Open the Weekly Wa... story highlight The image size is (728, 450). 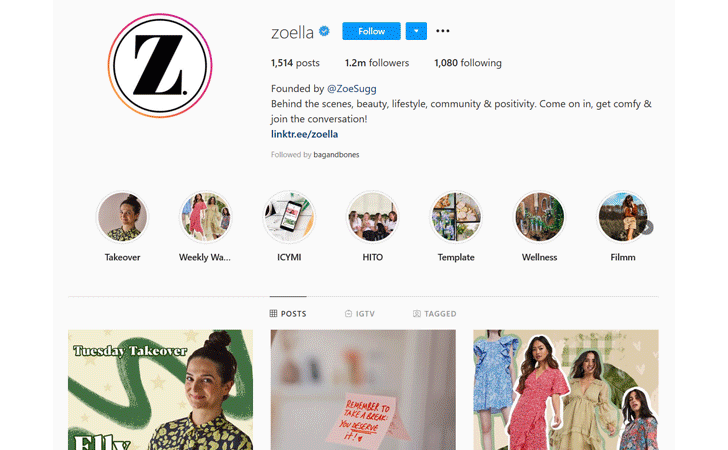click(x=206, y=217)
